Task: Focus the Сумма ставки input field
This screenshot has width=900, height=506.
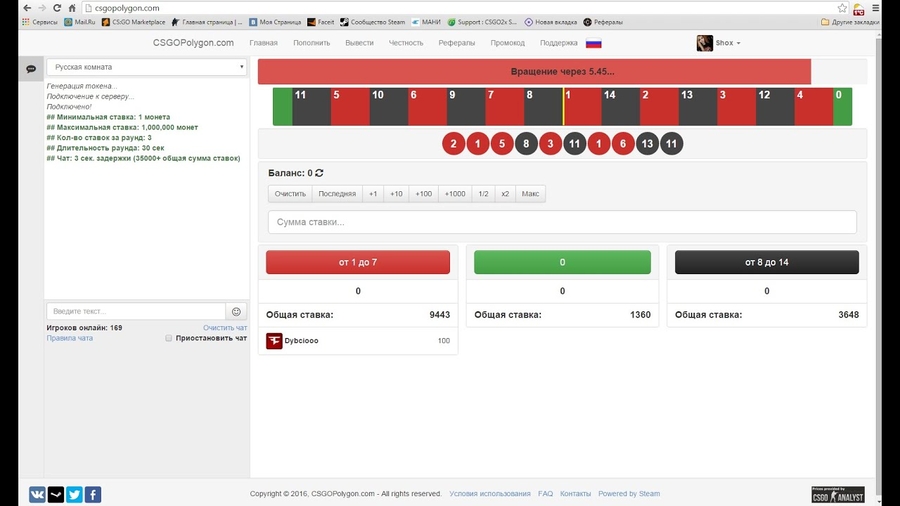Action: click(x=562, y=222)
